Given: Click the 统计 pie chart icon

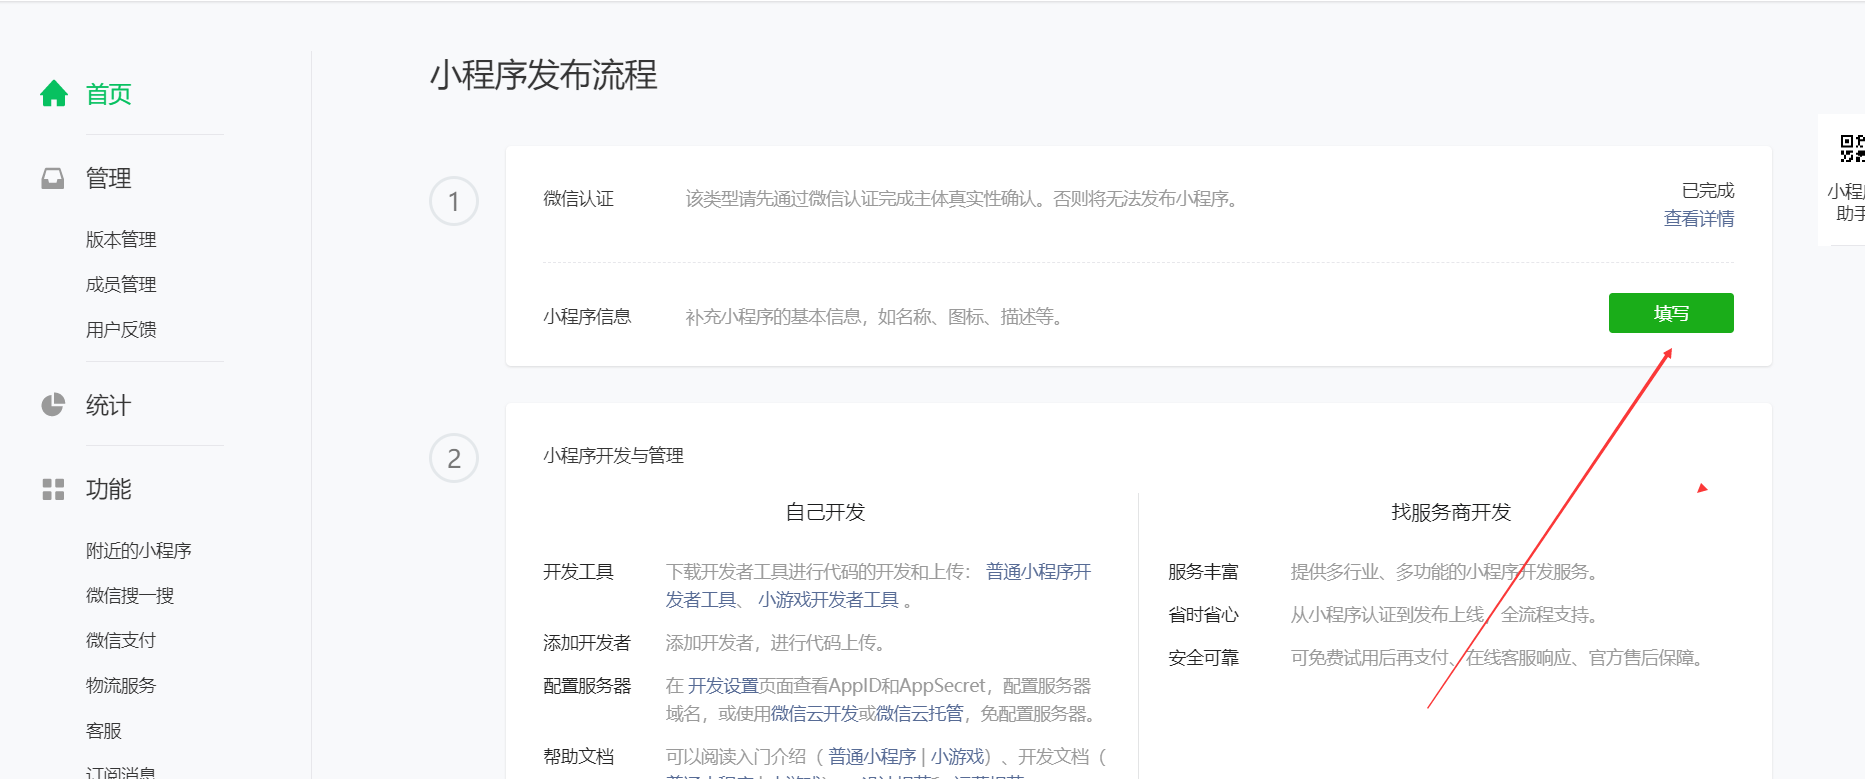Looking at the screenshot, I should (53, 405).
